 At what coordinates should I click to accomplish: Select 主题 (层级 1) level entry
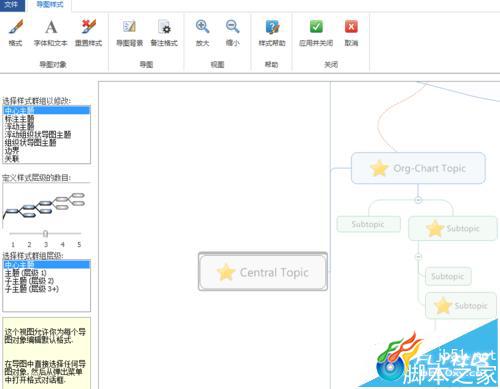[25, 273]
